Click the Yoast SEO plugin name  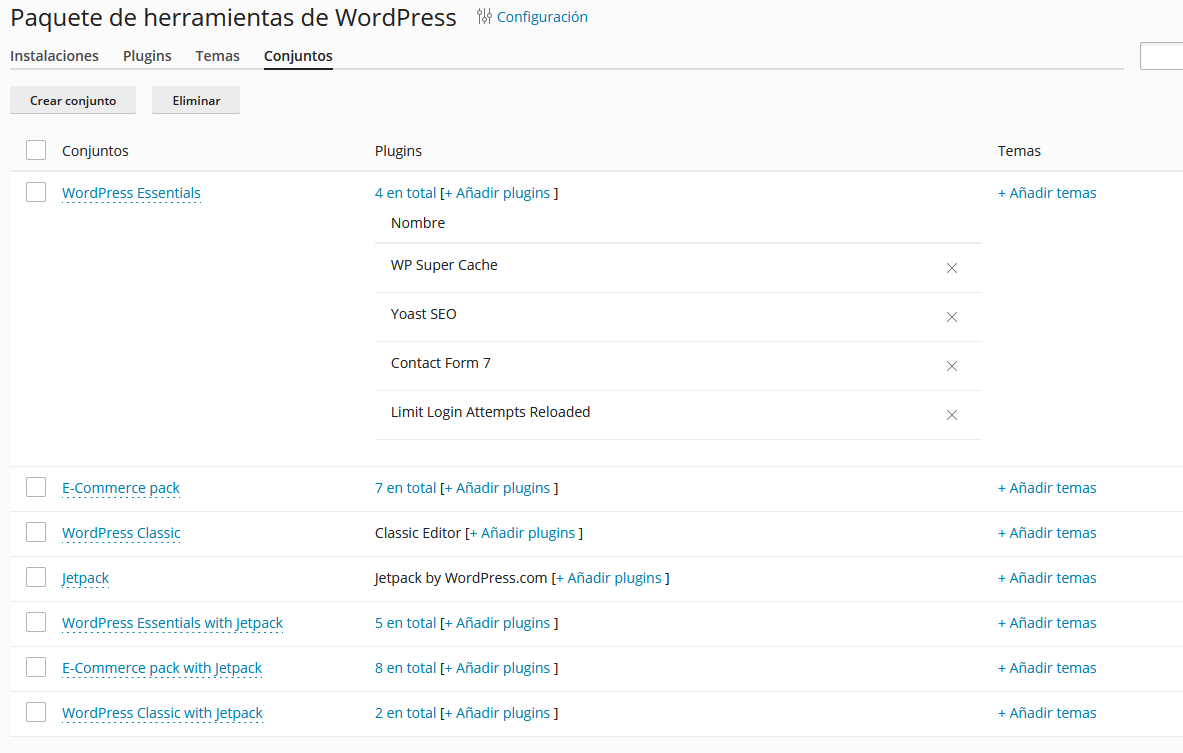[x=423, y=314]
